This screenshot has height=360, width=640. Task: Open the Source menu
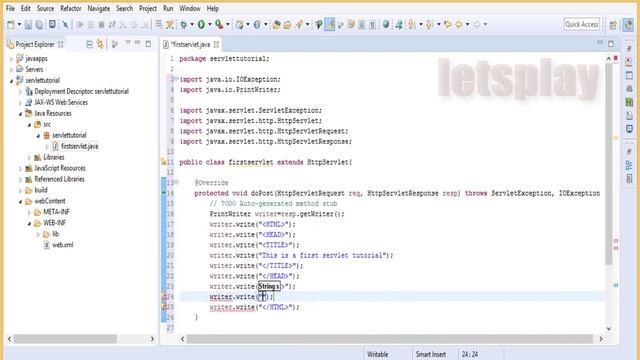[x=45, y=8]
